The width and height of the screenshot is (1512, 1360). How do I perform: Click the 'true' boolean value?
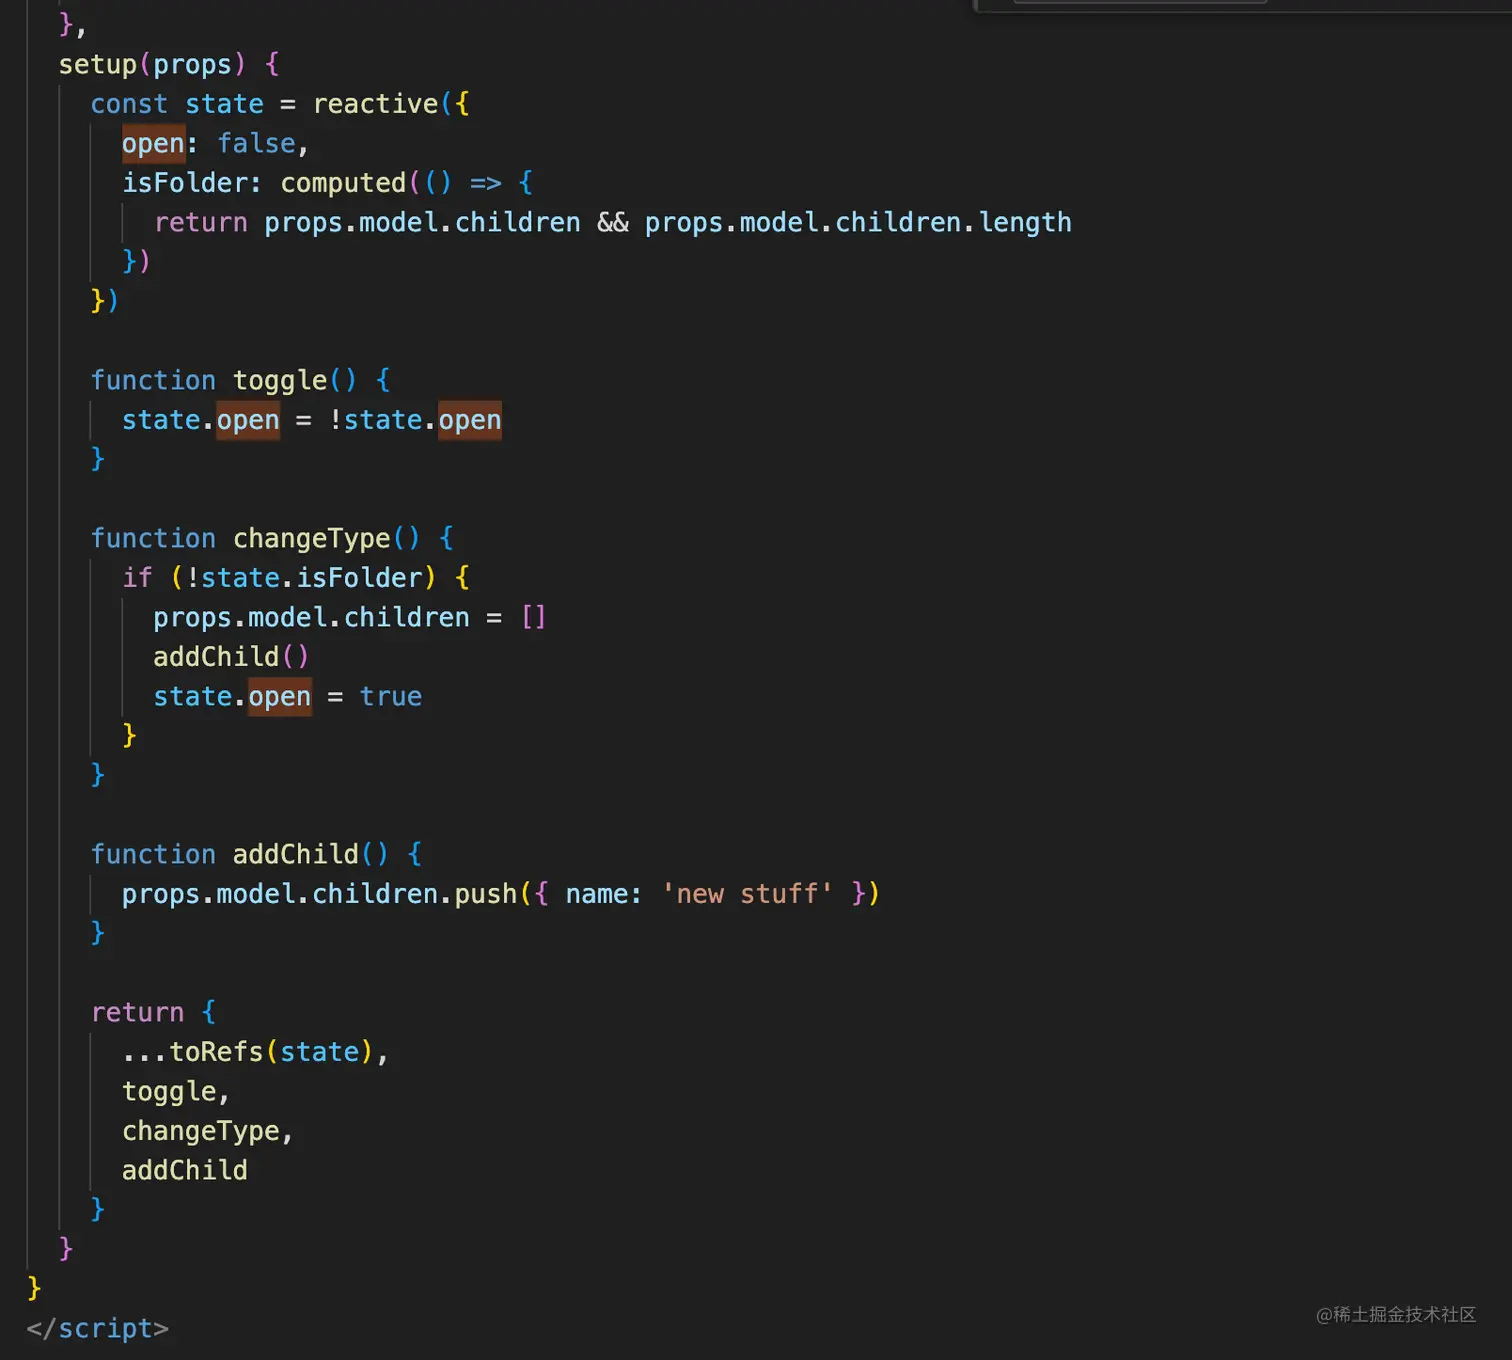391,697
